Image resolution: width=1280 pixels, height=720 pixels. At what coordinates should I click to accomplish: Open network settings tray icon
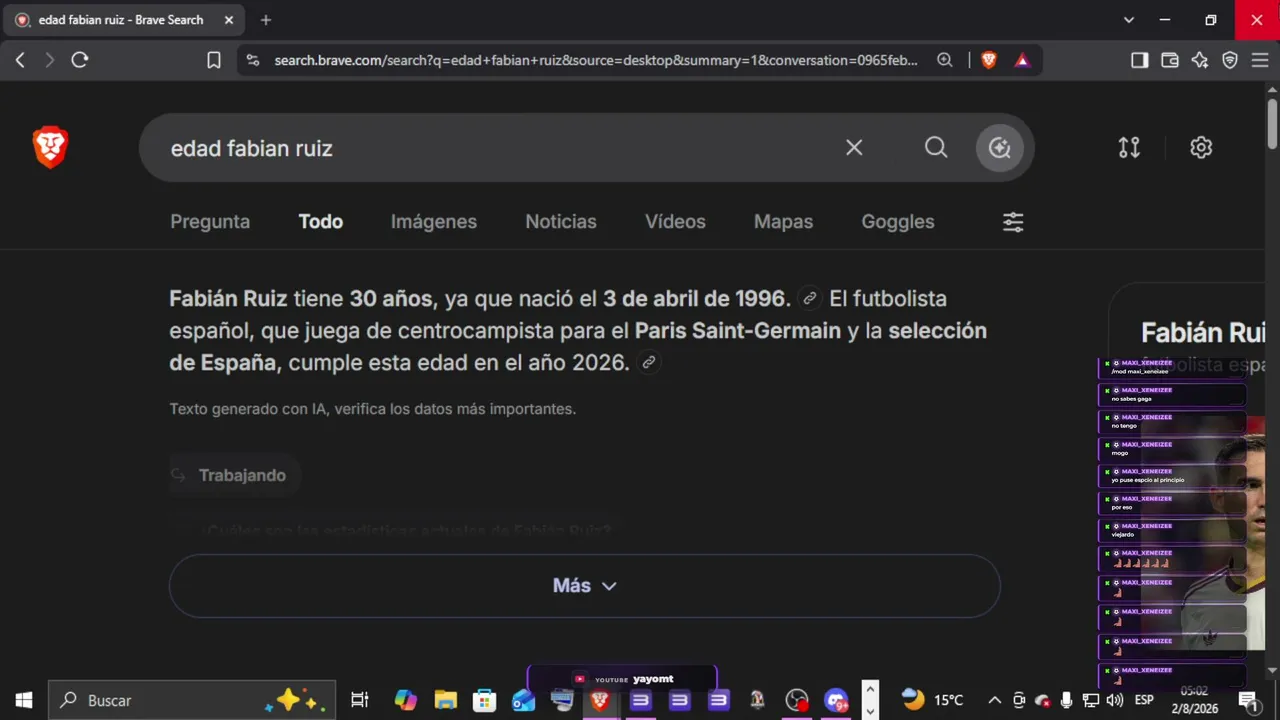[x=1091, y=700]
